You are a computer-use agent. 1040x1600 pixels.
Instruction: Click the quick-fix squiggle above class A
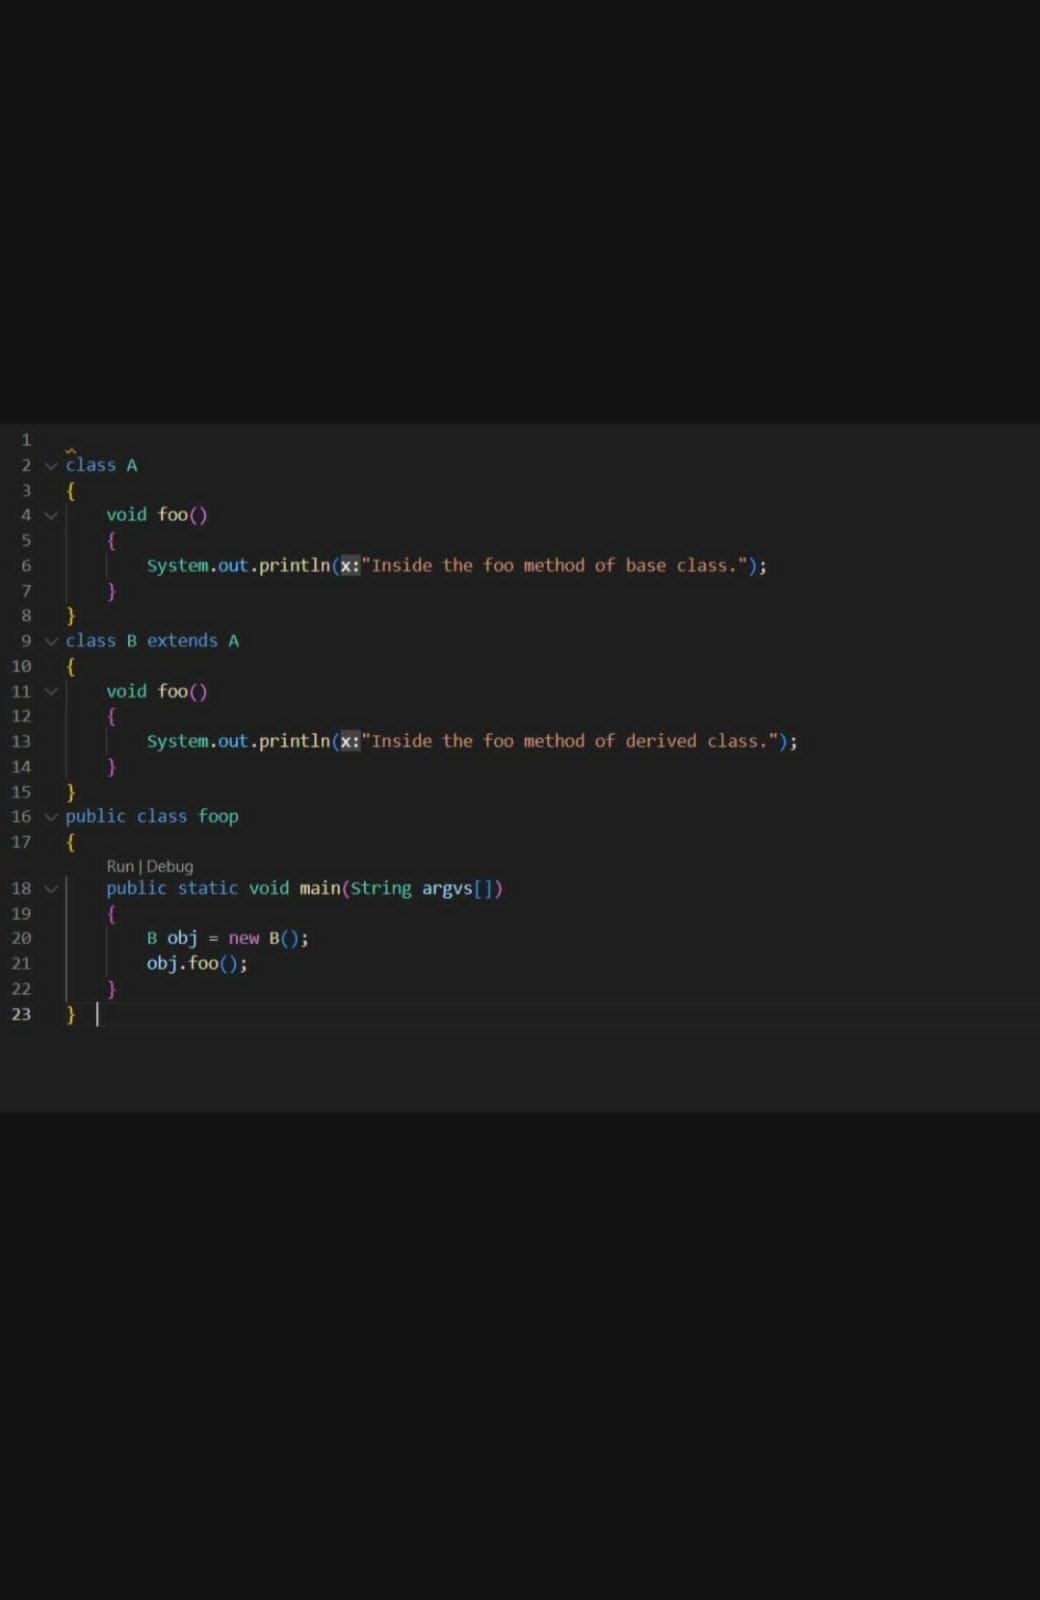coord(71,452)
